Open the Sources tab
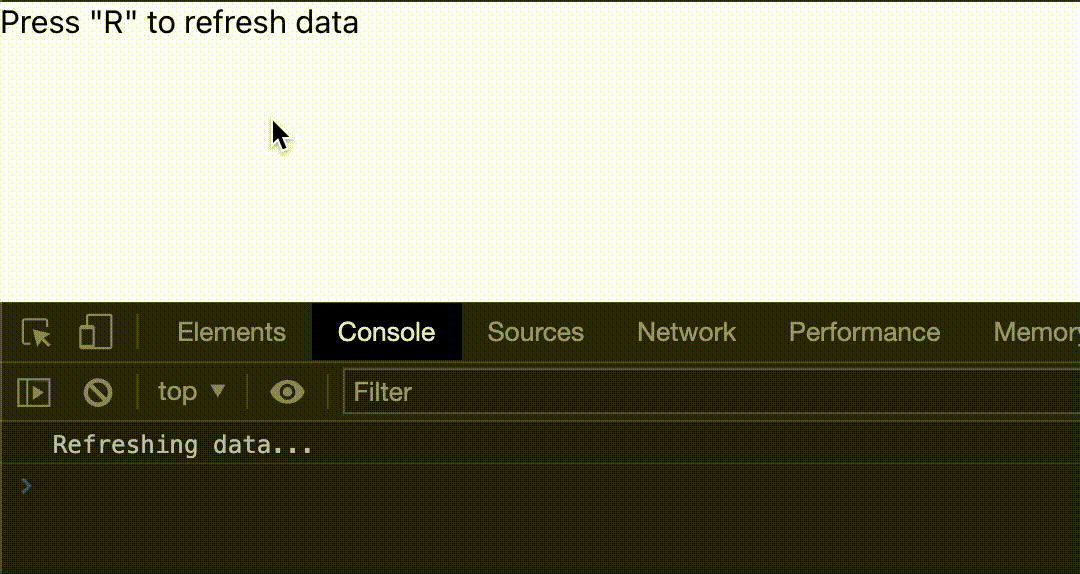This screenshot has height=574, width=1080. click(535, 332)
